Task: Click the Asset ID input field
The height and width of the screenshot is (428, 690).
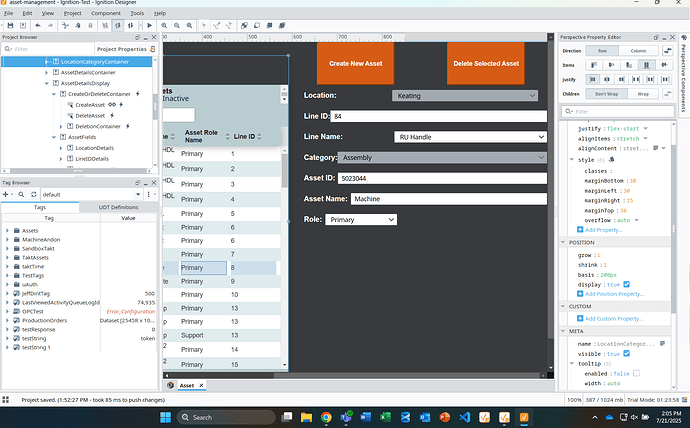Action: tap(442, 178)
